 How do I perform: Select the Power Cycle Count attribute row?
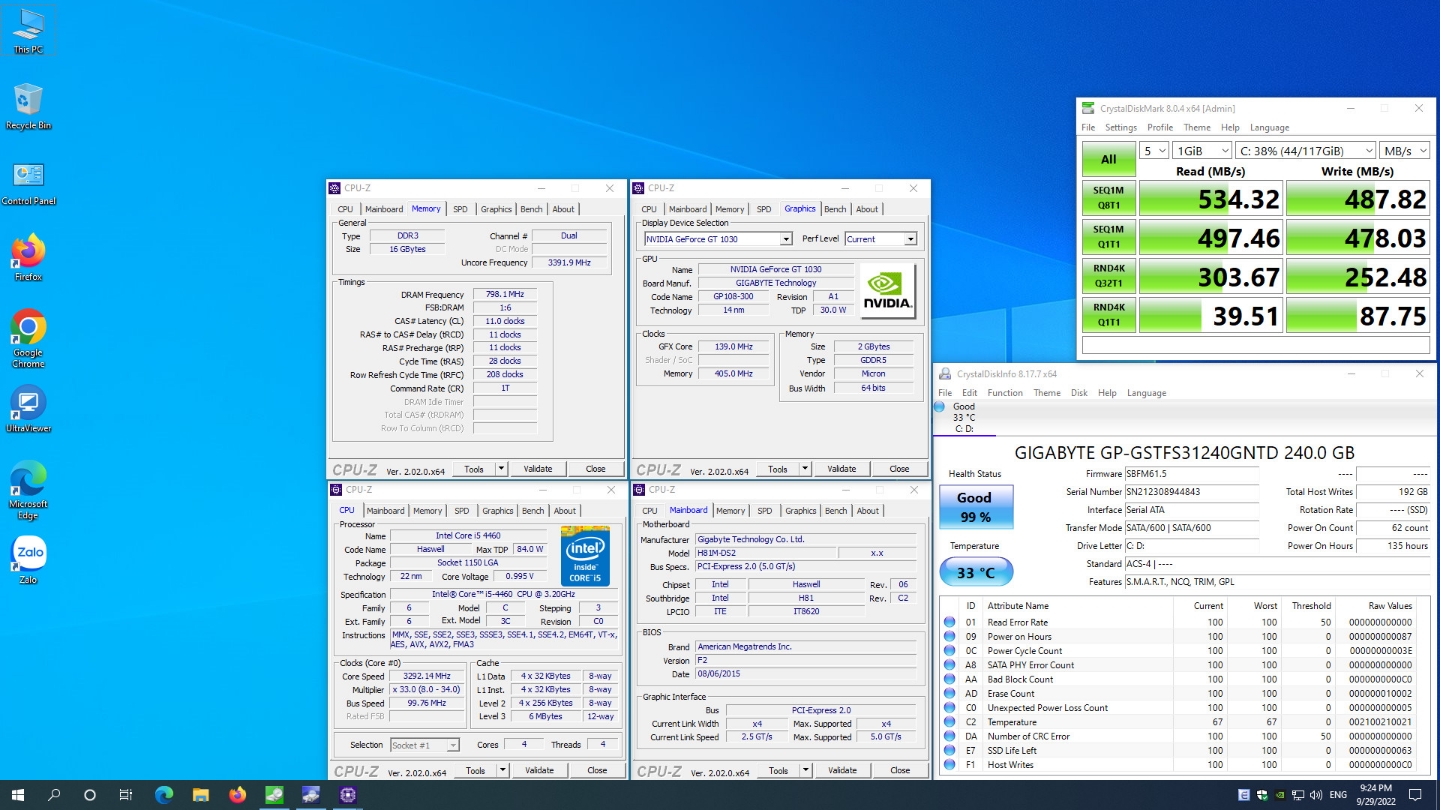[x=1184, y=651]
